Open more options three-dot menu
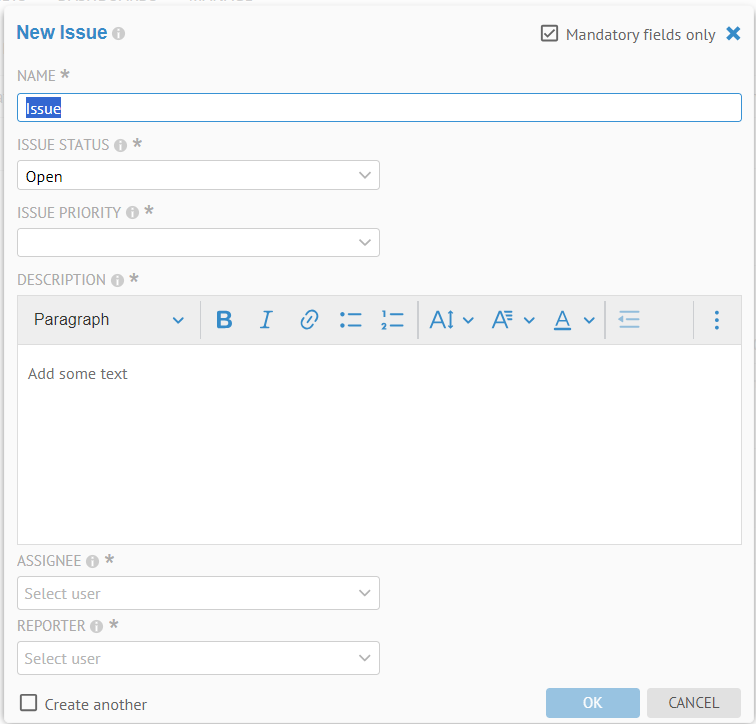The height and width of the screenshot is (724, 756). (x=716, y=320)
